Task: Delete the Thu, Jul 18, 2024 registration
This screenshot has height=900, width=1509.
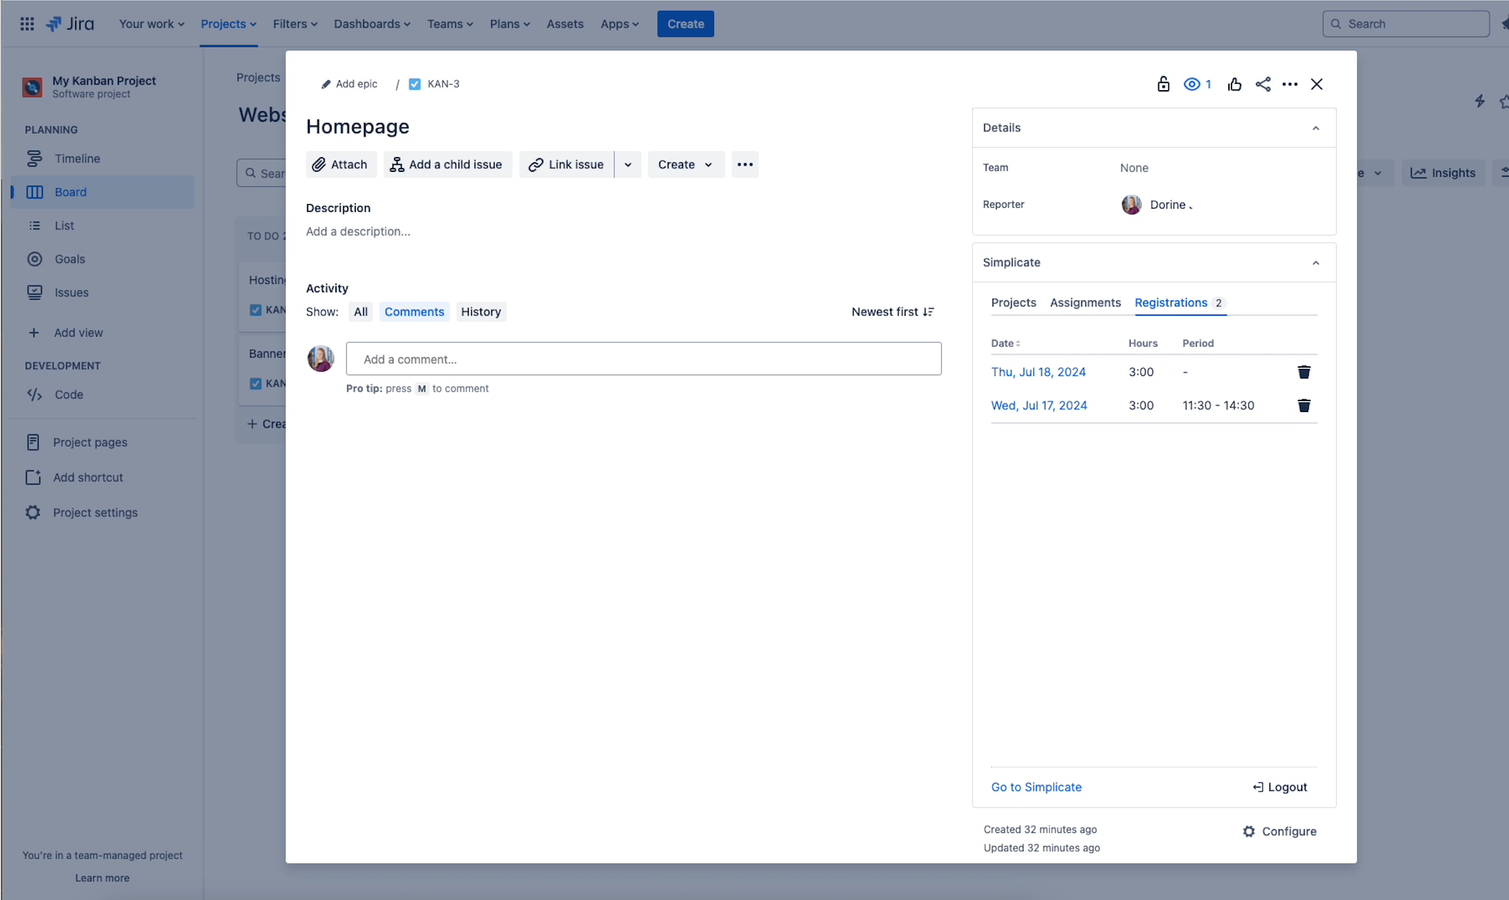Action: click(1304, 372)
